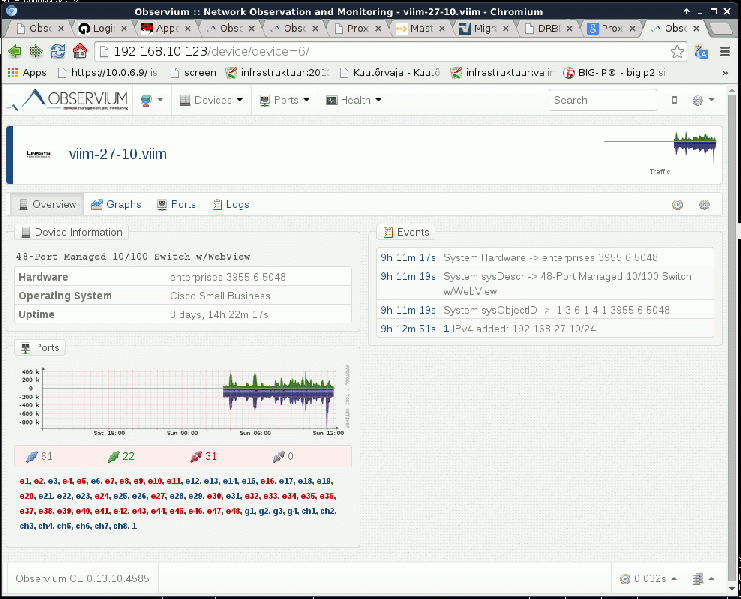Open the new tab button
The image size is (741, 599).
tap(720, 29)
